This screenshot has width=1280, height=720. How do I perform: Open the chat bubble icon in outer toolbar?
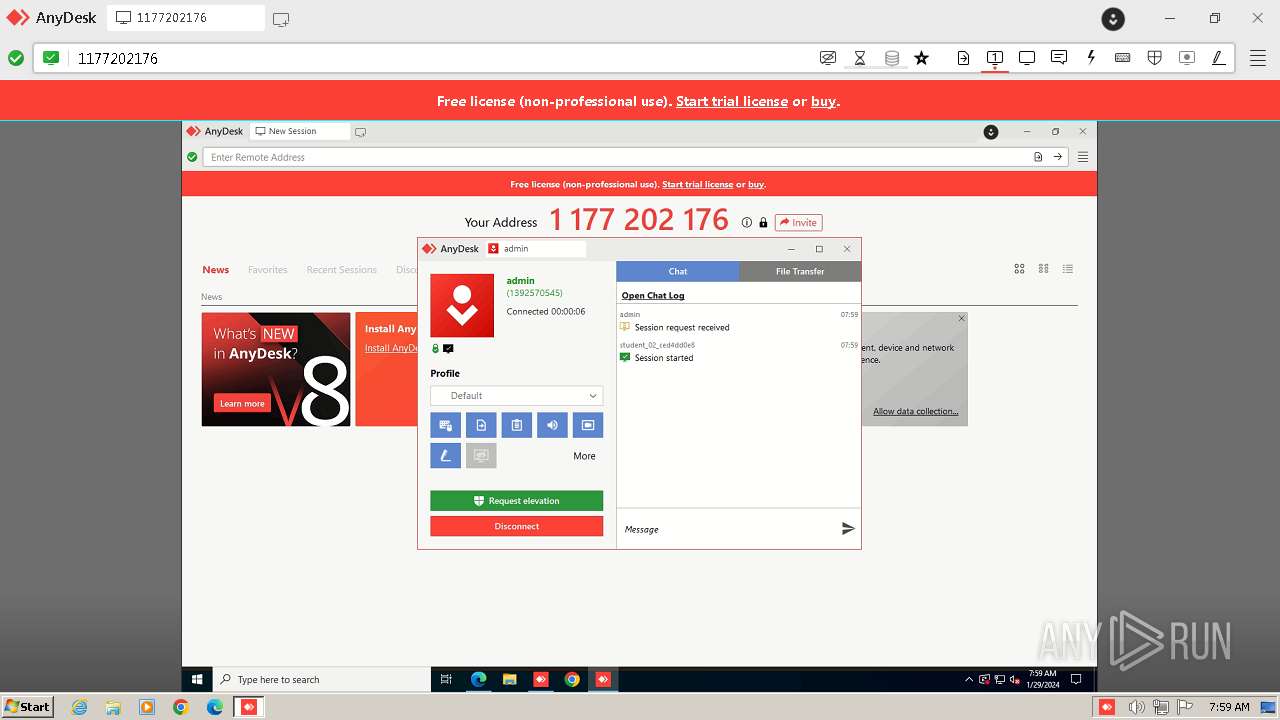pyautogui.click(x=1059, y=58)
